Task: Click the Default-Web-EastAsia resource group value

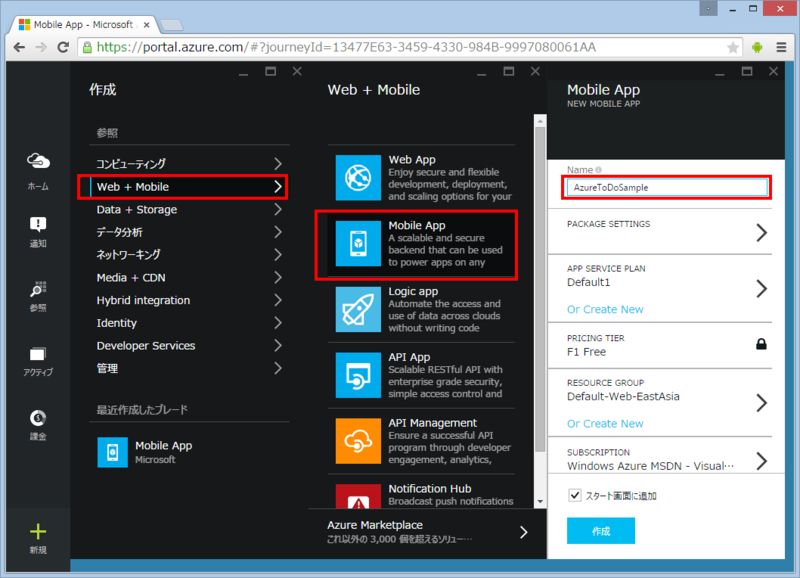Action: 623,397
